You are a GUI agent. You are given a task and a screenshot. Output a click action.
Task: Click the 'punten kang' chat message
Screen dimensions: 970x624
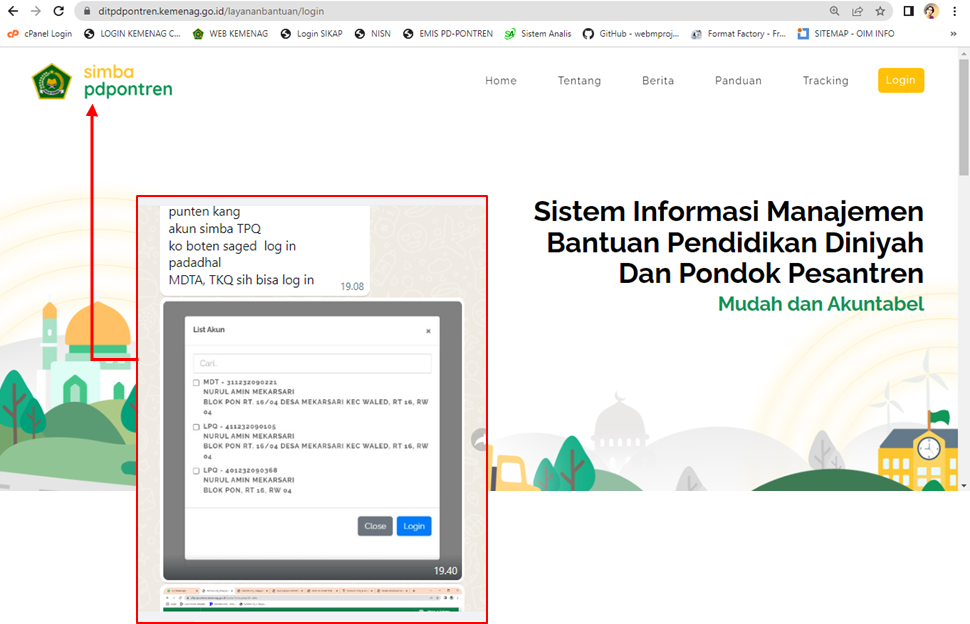tap(265, 249)
